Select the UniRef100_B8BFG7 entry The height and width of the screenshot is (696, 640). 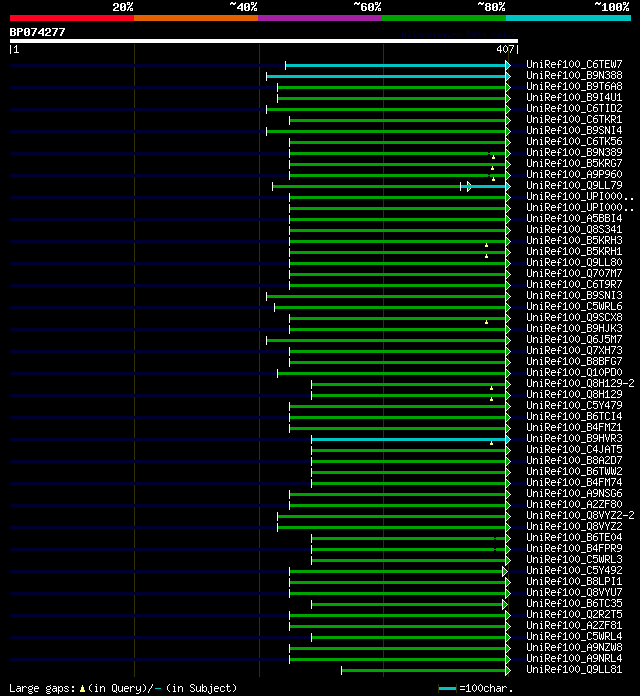click(574, 361)
